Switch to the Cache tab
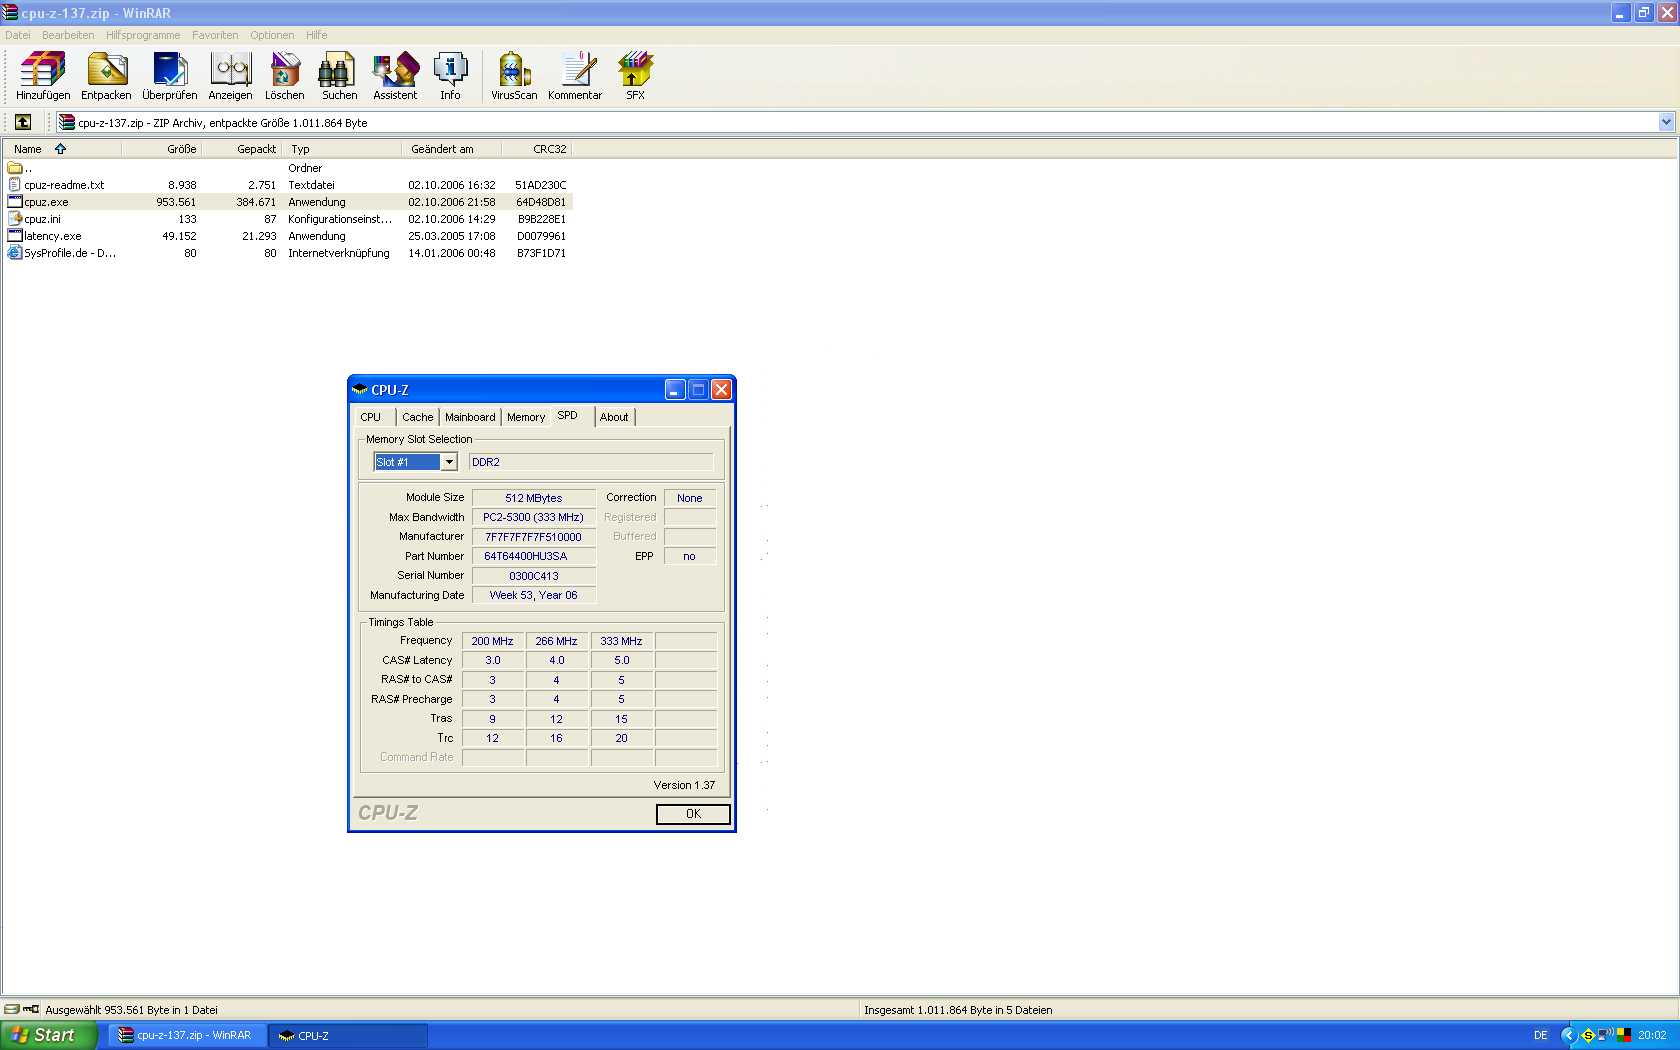The width and height of the screenshot is (1680, 1050). (418, 417)
